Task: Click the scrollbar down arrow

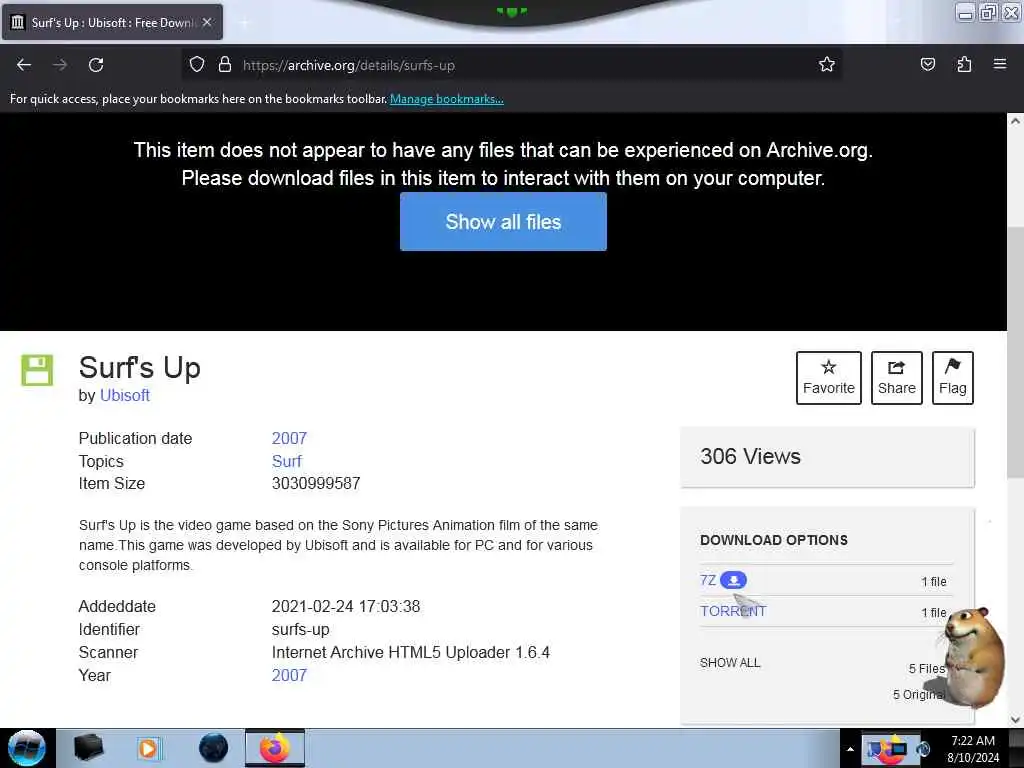Action: (1015, 720)
